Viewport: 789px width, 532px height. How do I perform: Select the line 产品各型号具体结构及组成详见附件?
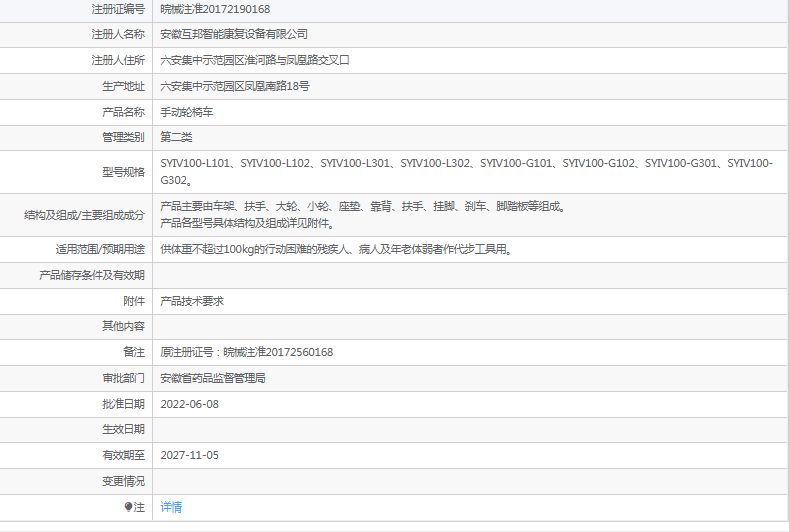(248, 223)
